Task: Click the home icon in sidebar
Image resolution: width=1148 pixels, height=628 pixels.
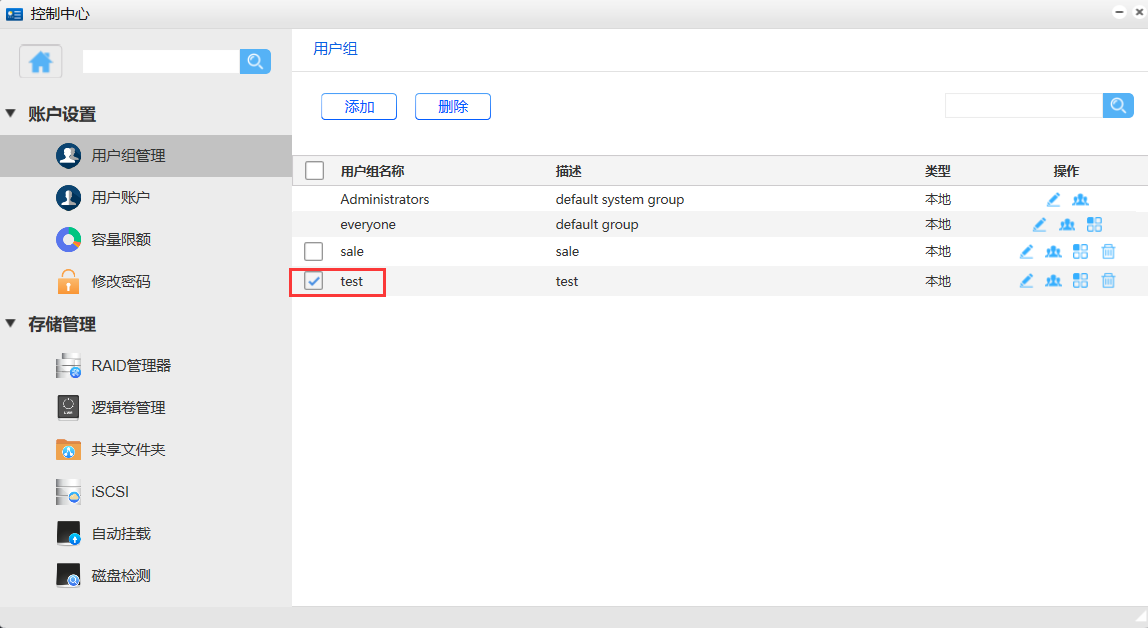Action: pyautogui.click(x=41, y=62)
